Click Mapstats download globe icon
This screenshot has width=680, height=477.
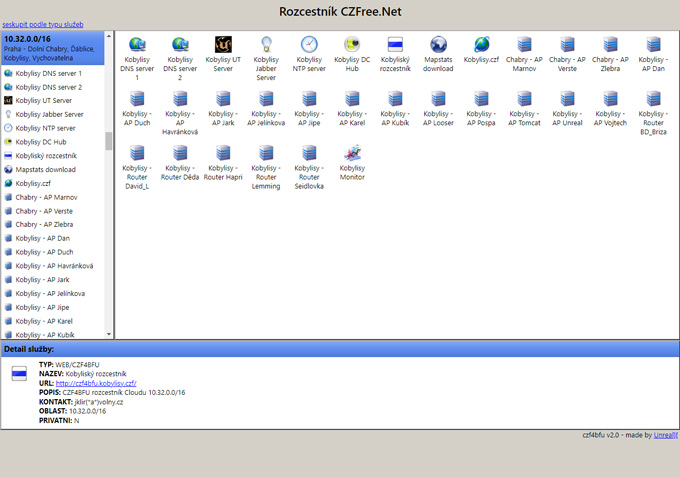438,44
